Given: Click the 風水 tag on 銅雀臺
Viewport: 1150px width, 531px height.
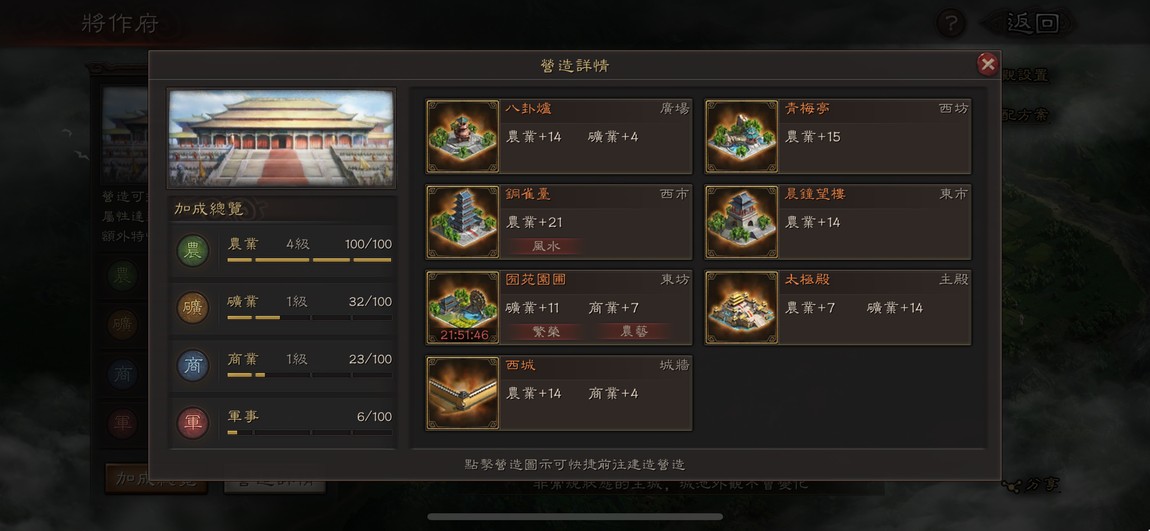Looking at the screenshot, I should pos(546,246).
